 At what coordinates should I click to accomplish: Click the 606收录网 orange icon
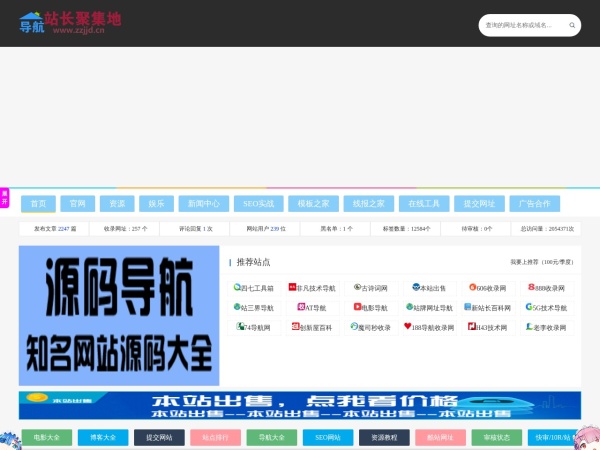473,287
